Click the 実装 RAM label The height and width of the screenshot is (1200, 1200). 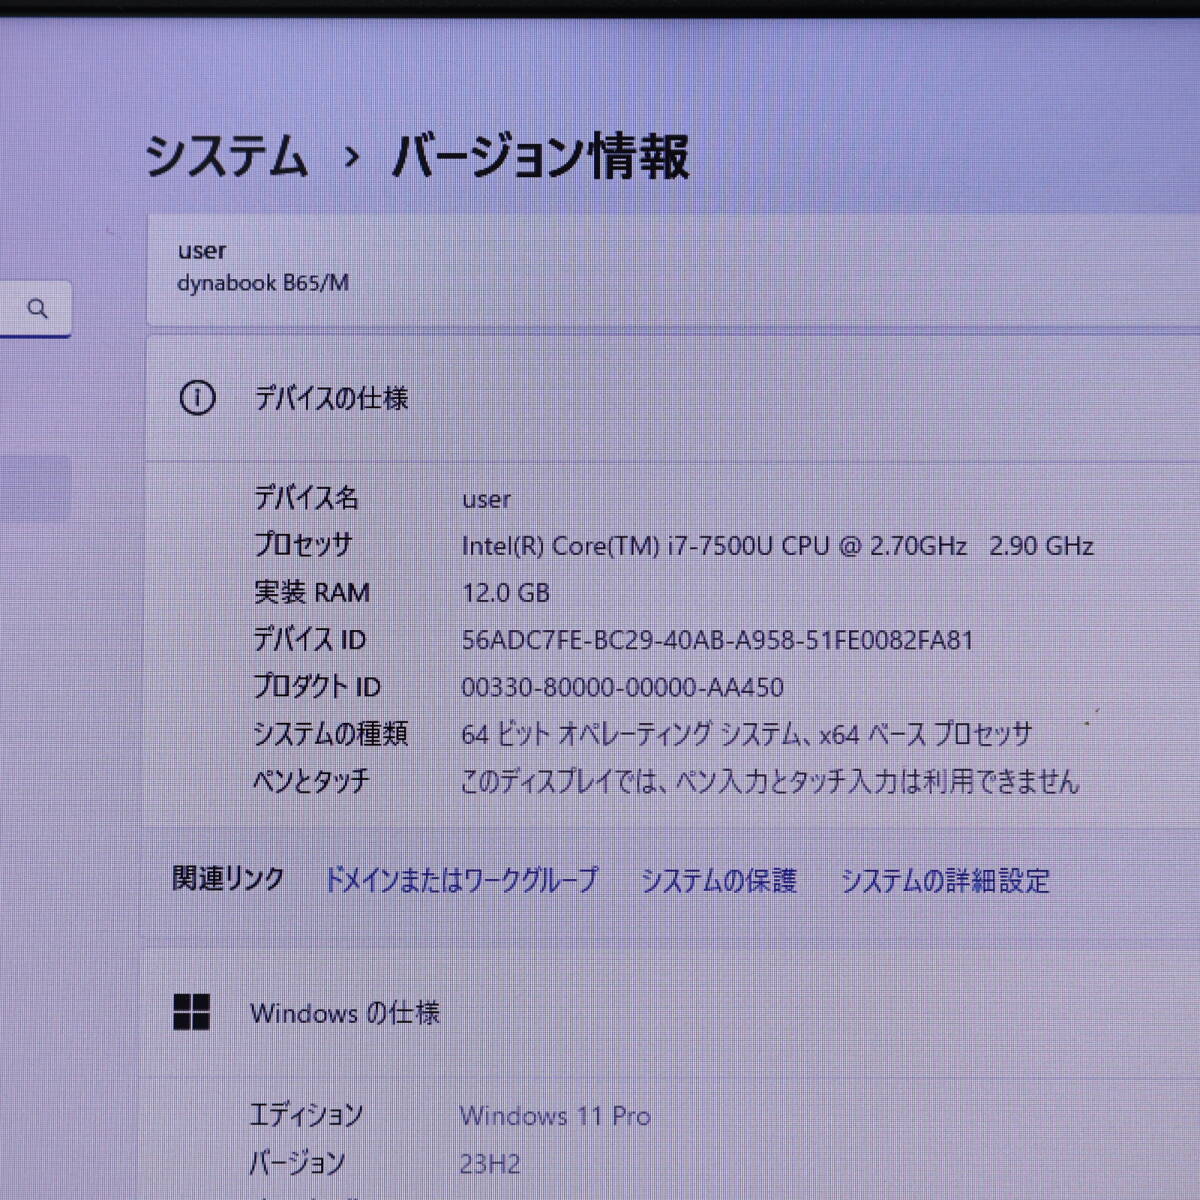click(311, 592)
